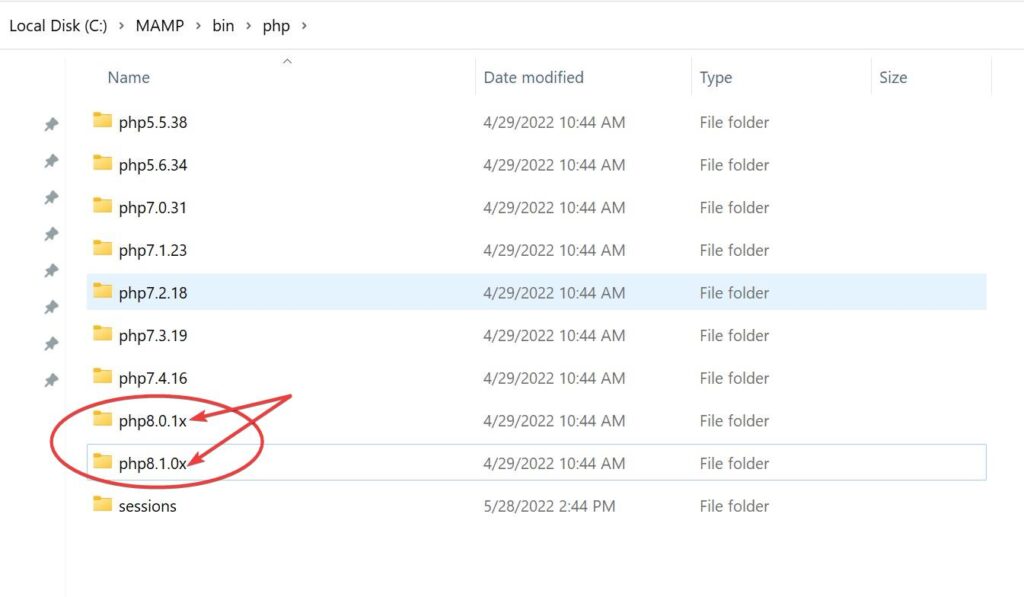Screen dimensions: 1024x597
Task: Click the pin icon beside php7.4.16 row
Action: coord(51,344)
